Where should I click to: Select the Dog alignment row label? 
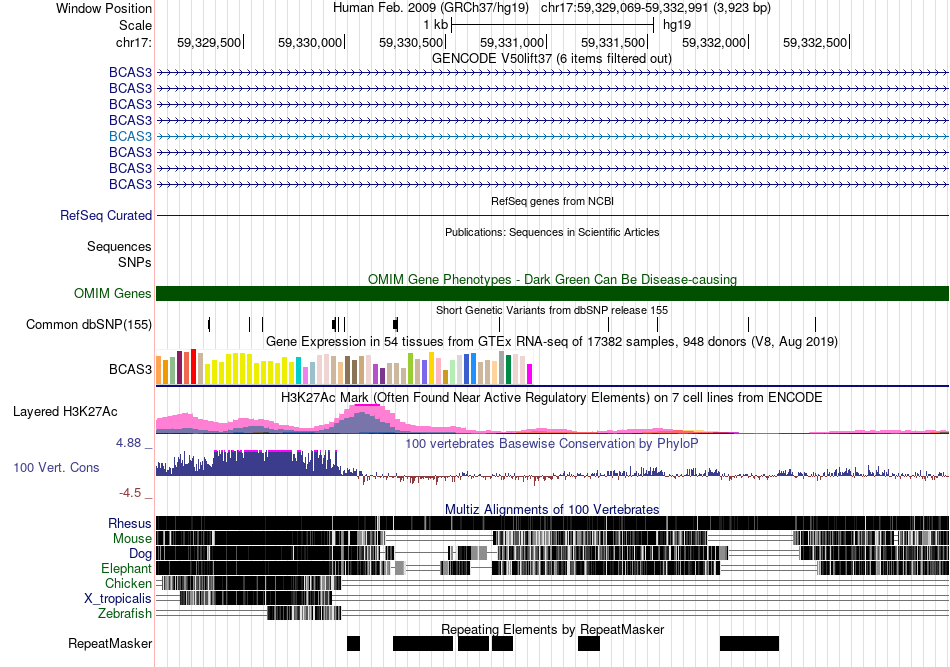[140, 554]
